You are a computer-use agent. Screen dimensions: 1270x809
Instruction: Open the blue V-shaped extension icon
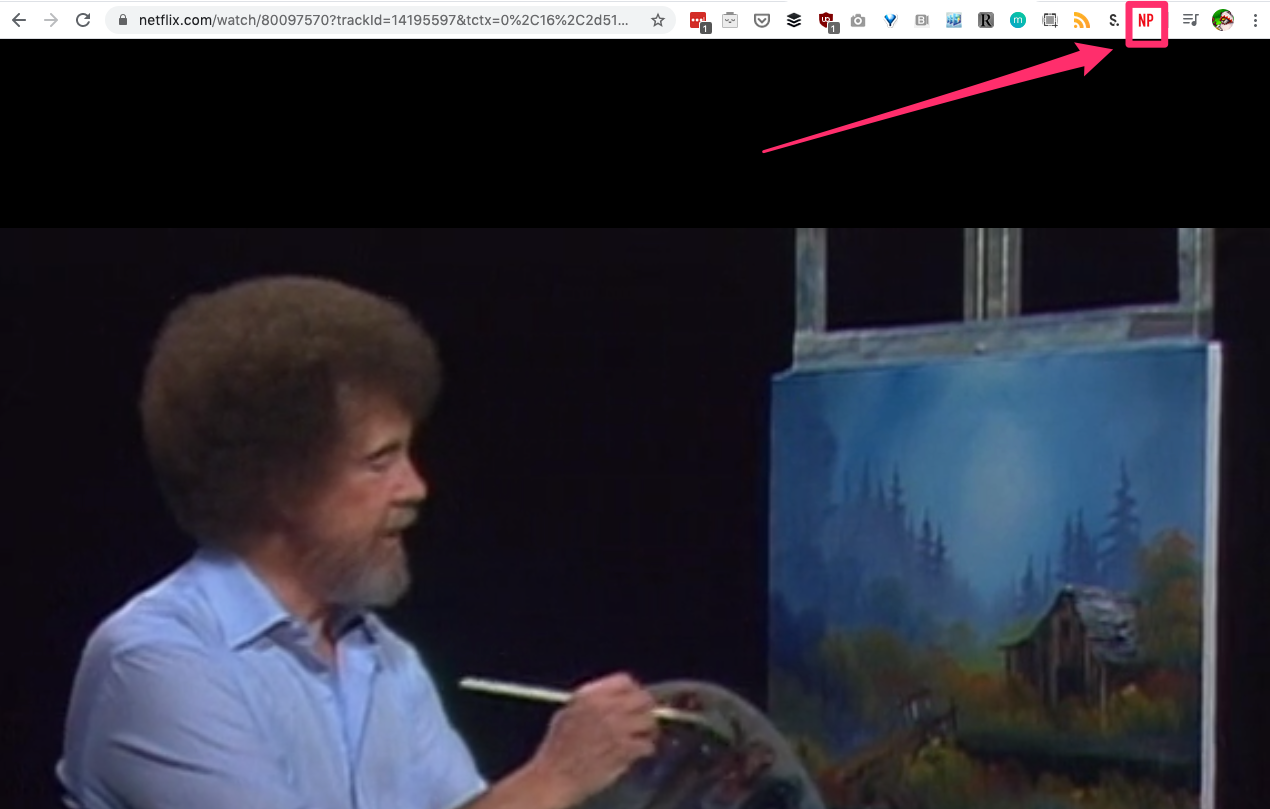pyautogui.click(x=890, y=20)
